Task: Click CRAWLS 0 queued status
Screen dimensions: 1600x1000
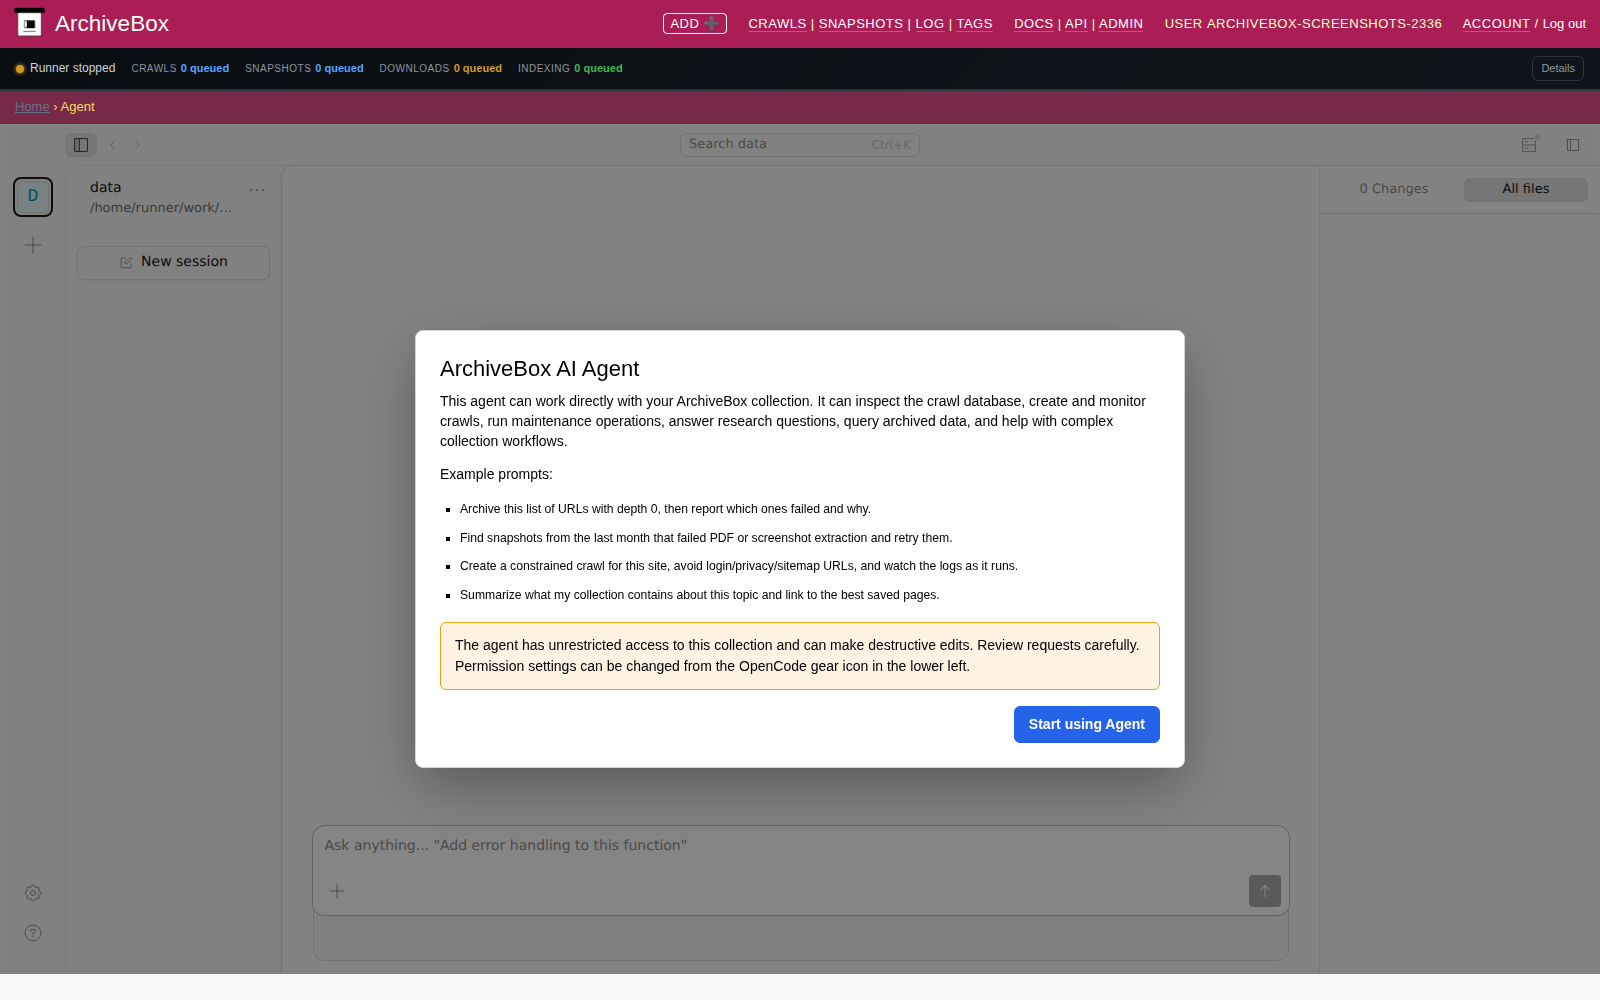Action: 180,69
